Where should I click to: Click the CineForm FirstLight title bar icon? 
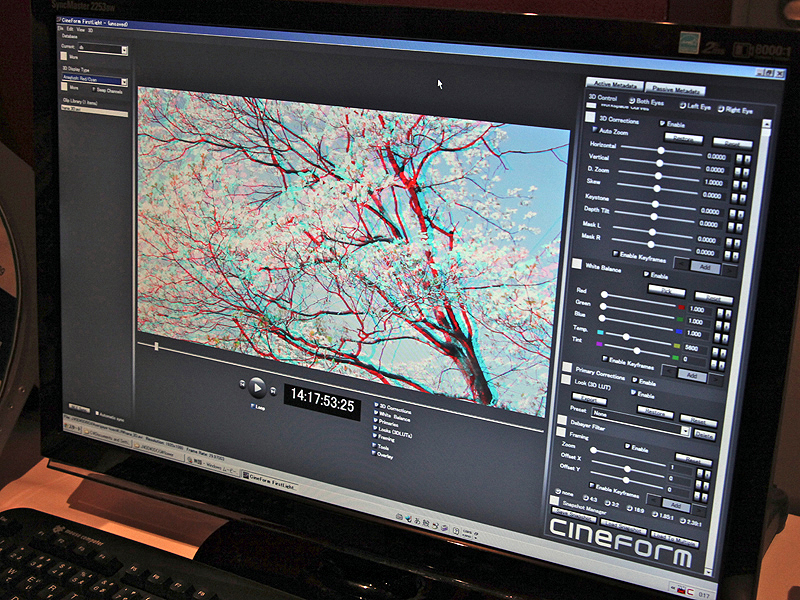point(59,20)
